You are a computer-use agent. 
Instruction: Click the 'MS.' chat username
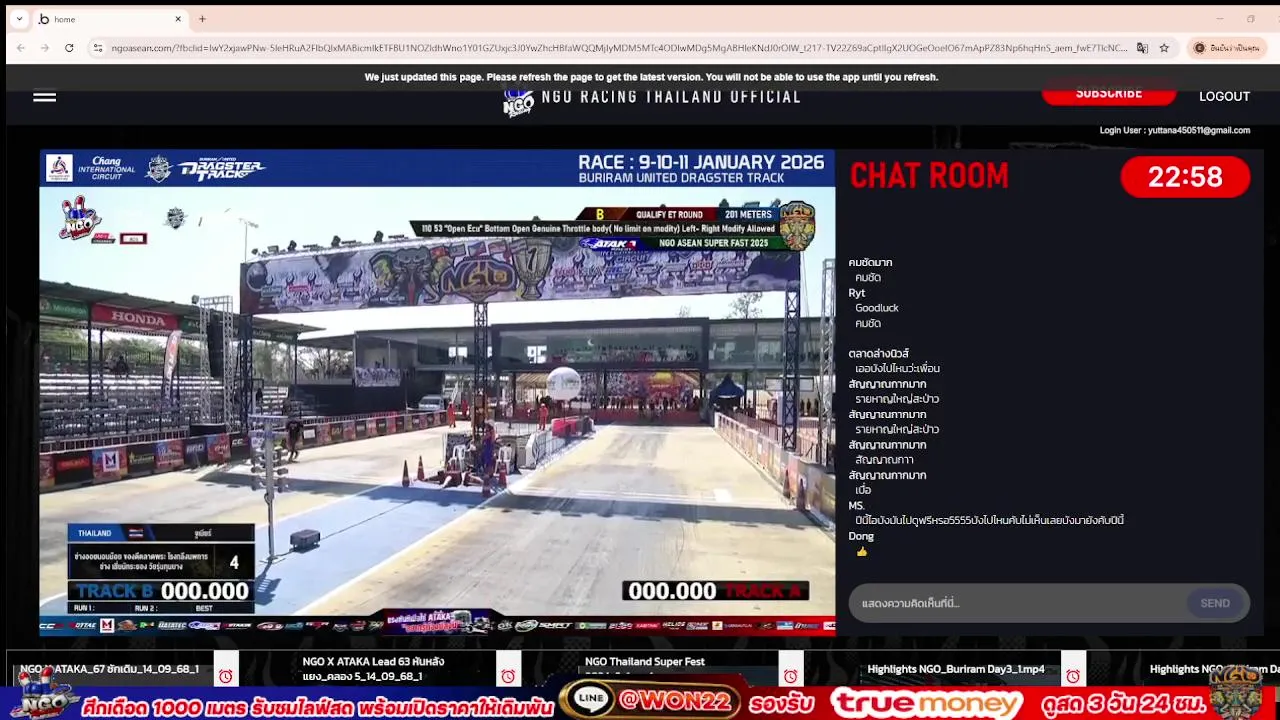tap(856, 506)
